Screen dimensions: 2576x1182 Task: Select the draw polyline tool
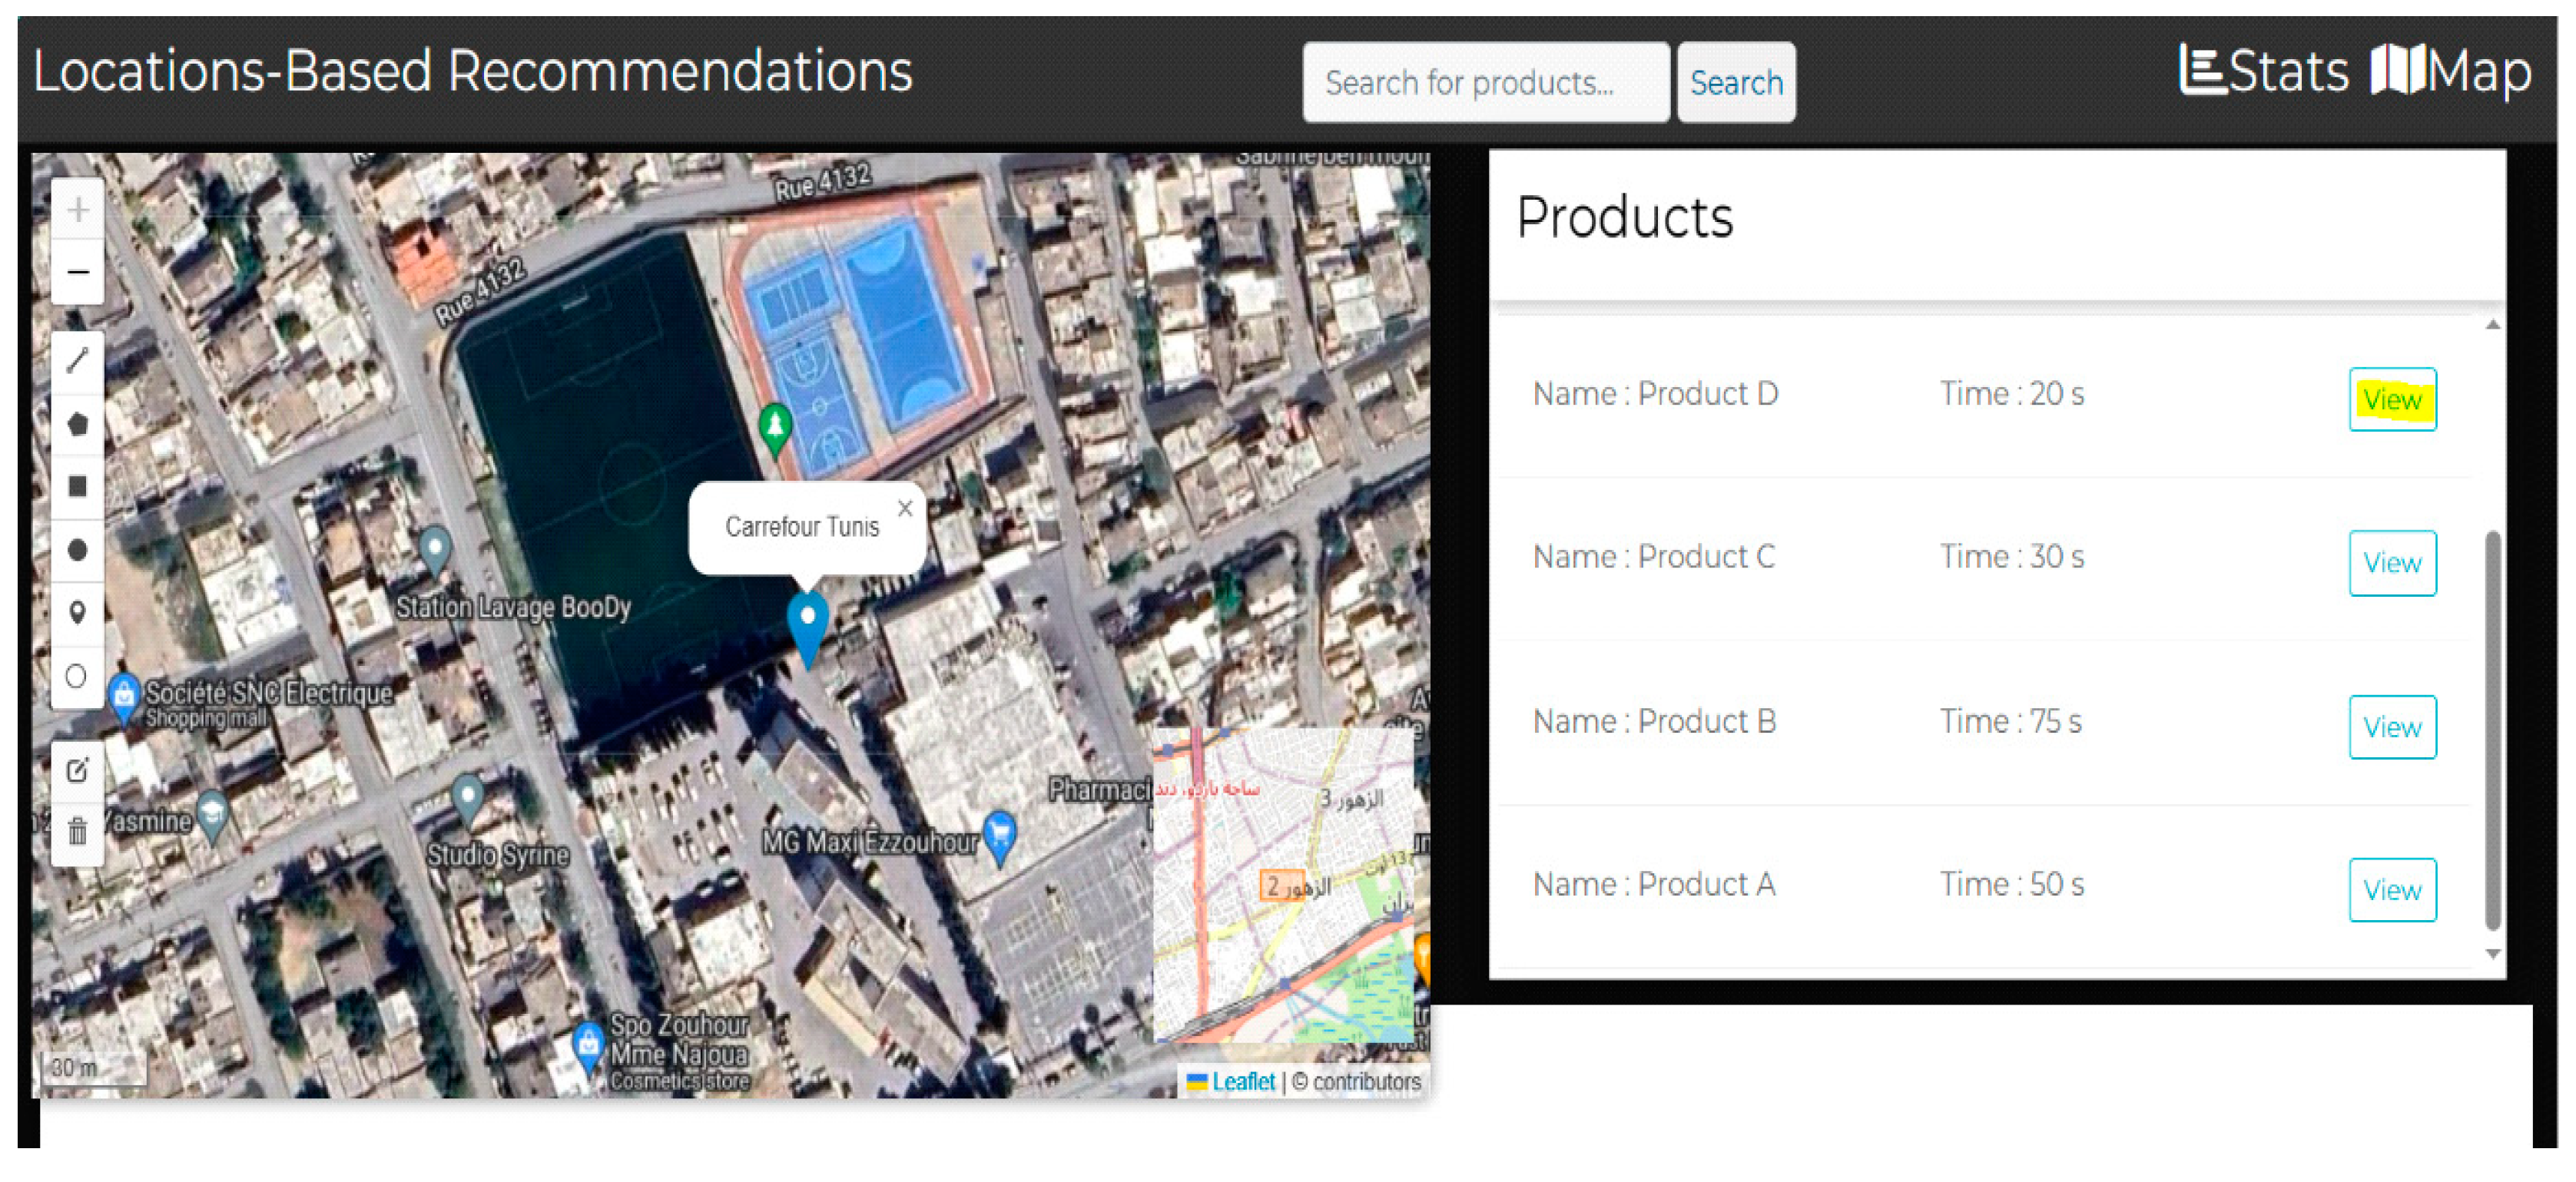(78, 360)
